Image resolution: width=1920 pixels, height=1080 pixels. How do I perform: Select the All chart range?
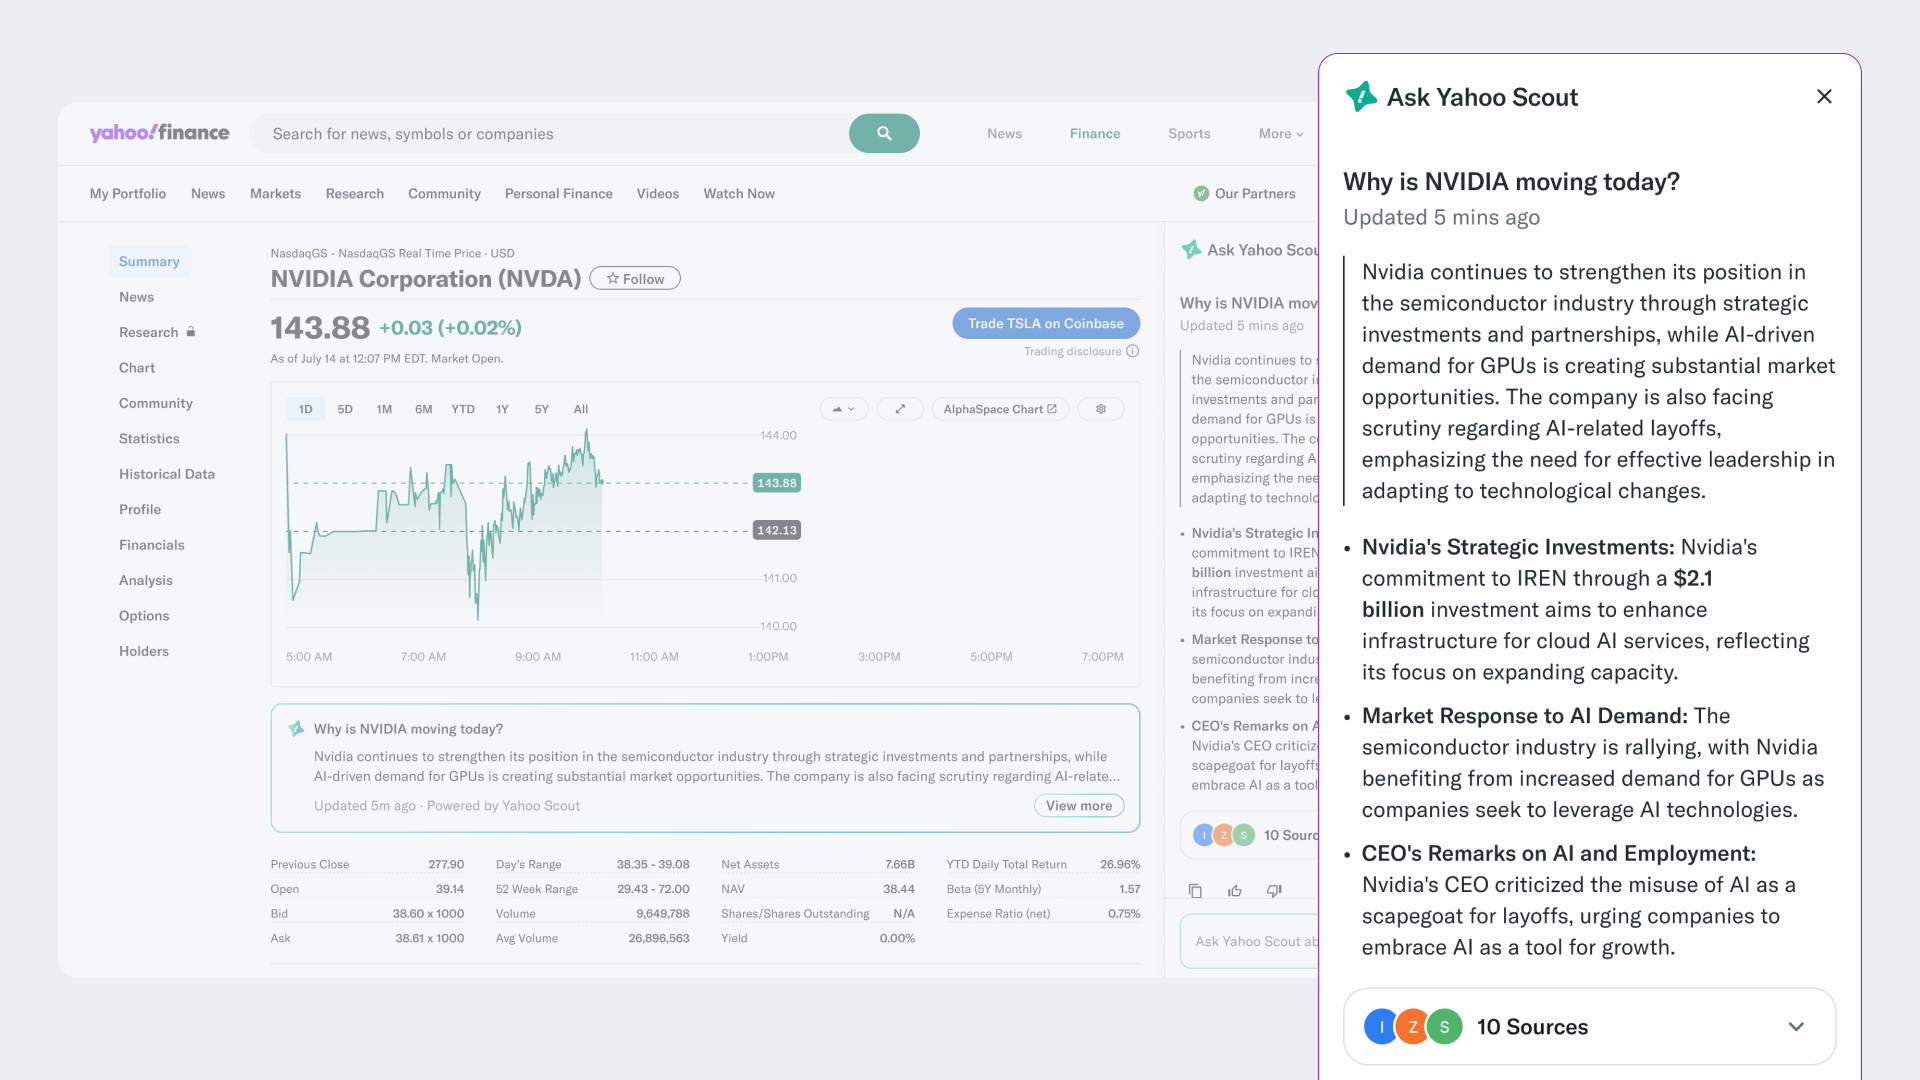pyautogui.click(x=581, y=409)
